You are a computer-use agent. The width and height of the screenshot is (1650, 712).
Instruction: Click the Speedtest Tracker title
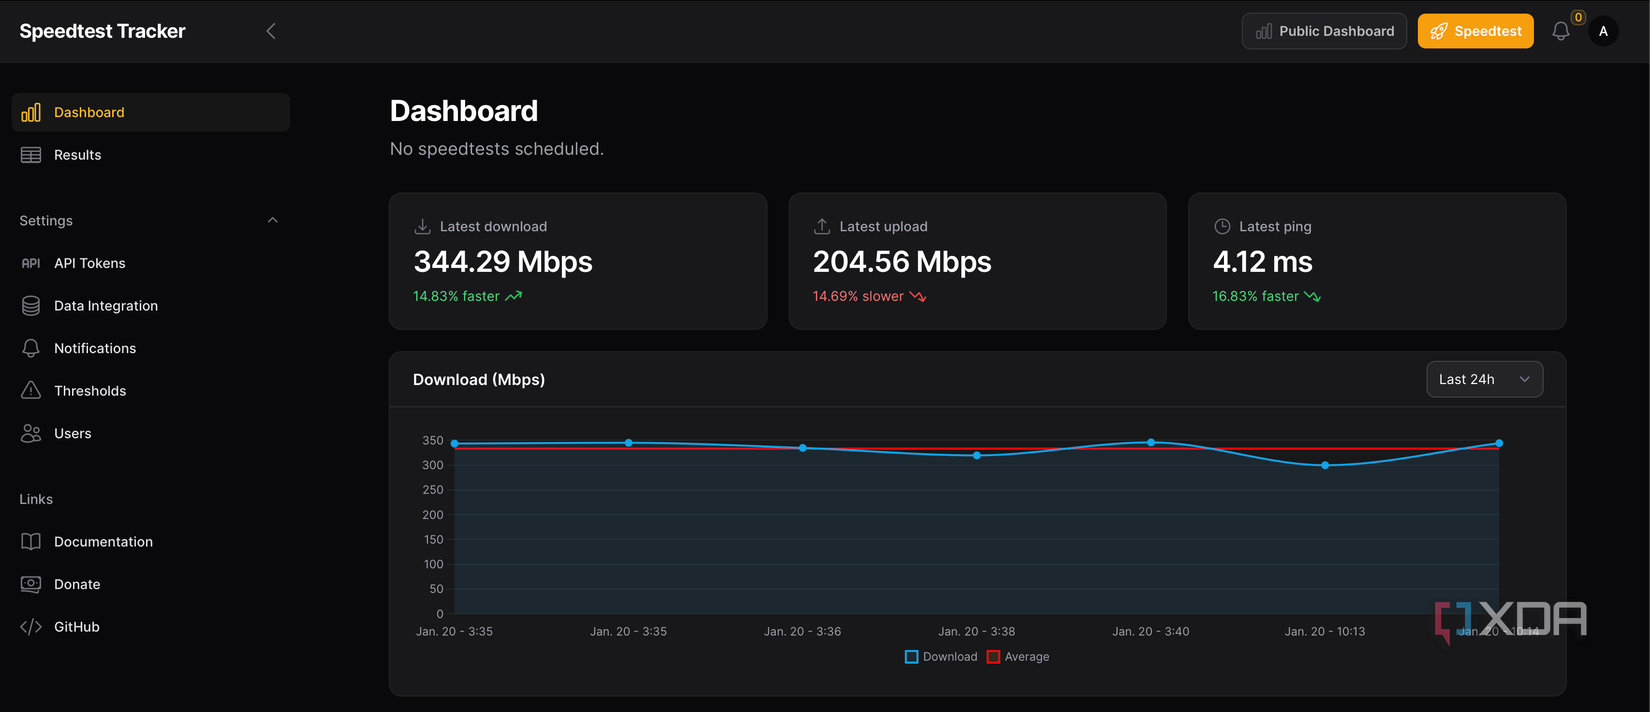pyautogui.click(x=103, y=31)
